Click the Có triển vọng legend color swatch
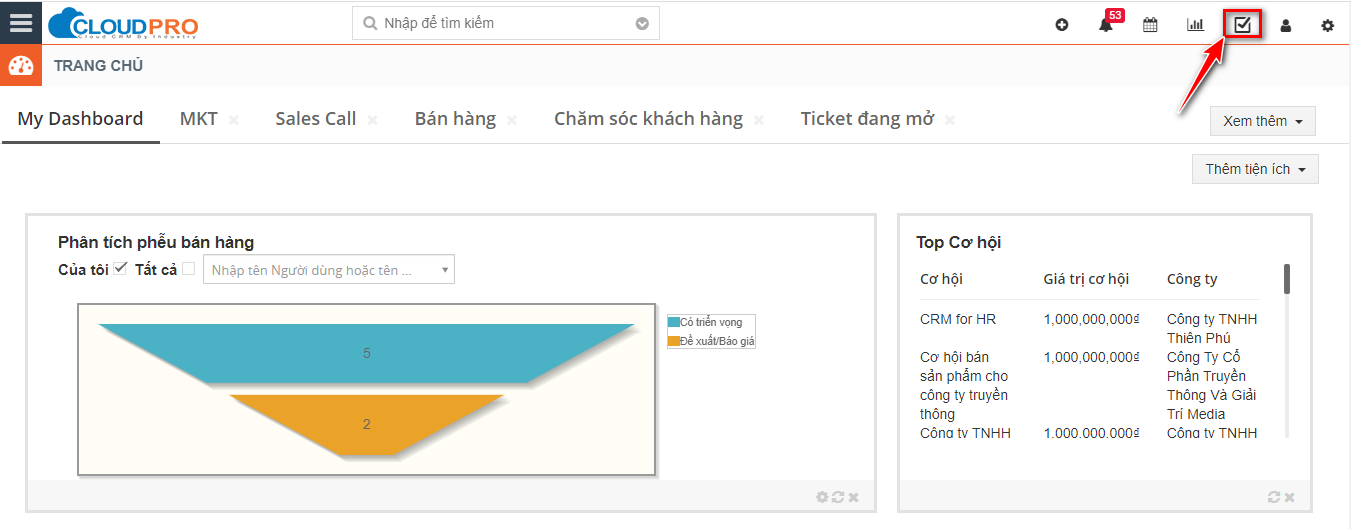This screenshot has width=1351, height=529. coord(674,322)
